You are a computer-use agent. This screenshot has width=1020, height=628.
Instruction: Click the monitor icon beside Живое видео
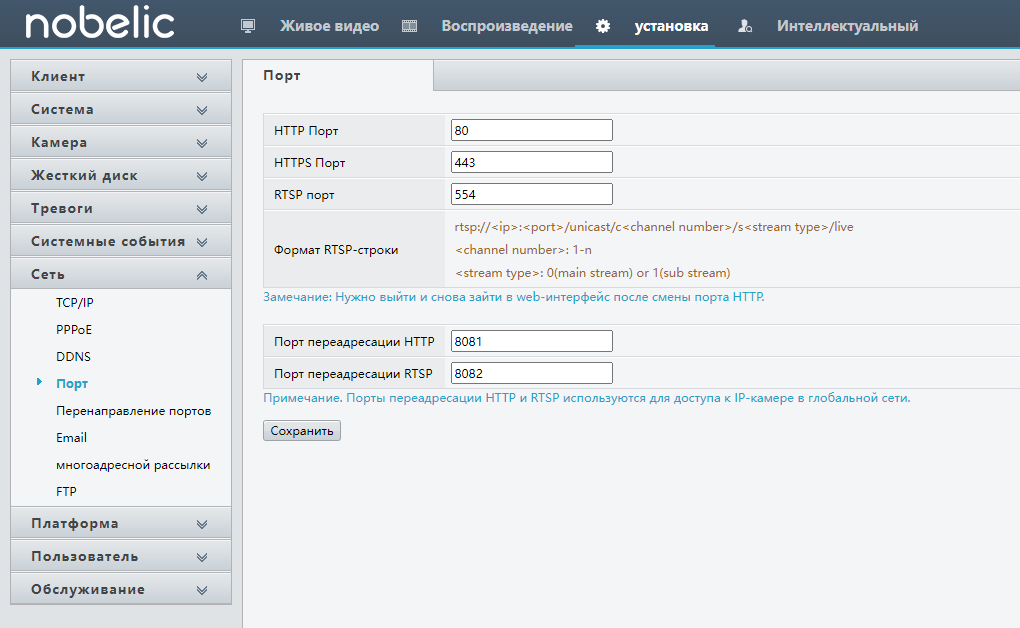(x=248, y=26)
